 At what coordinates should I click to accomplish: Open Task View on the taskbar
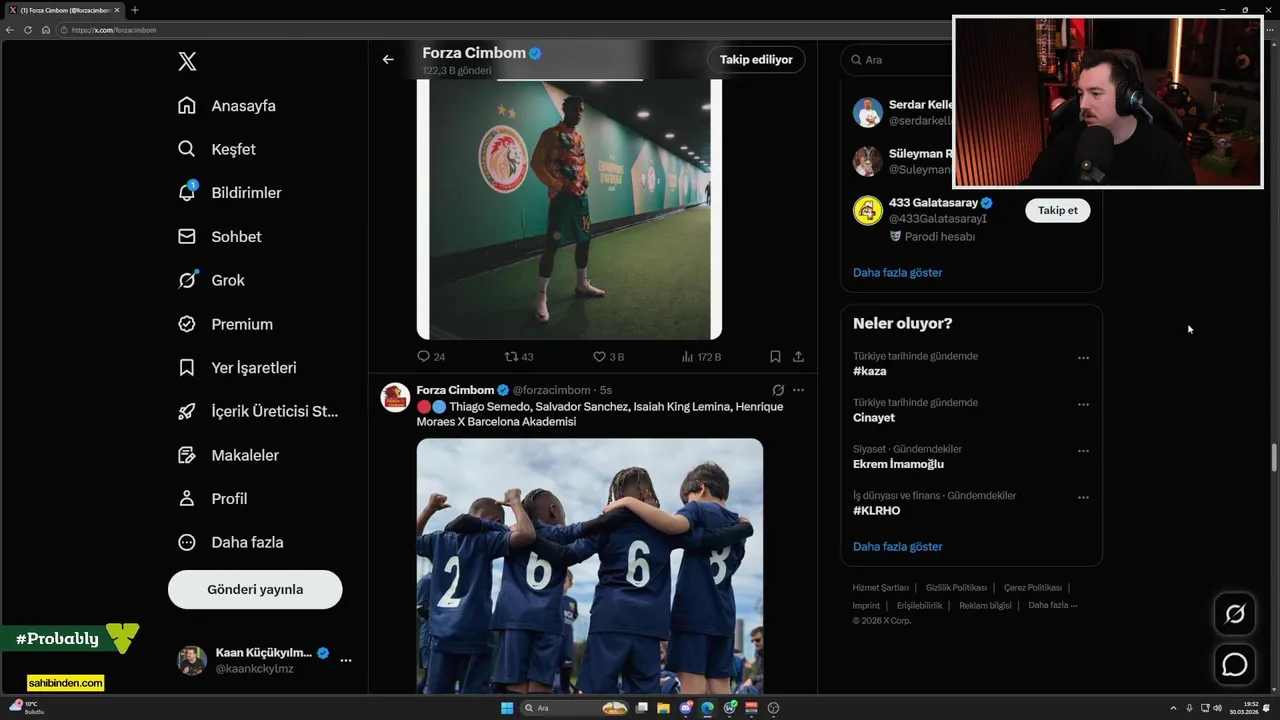642,708
